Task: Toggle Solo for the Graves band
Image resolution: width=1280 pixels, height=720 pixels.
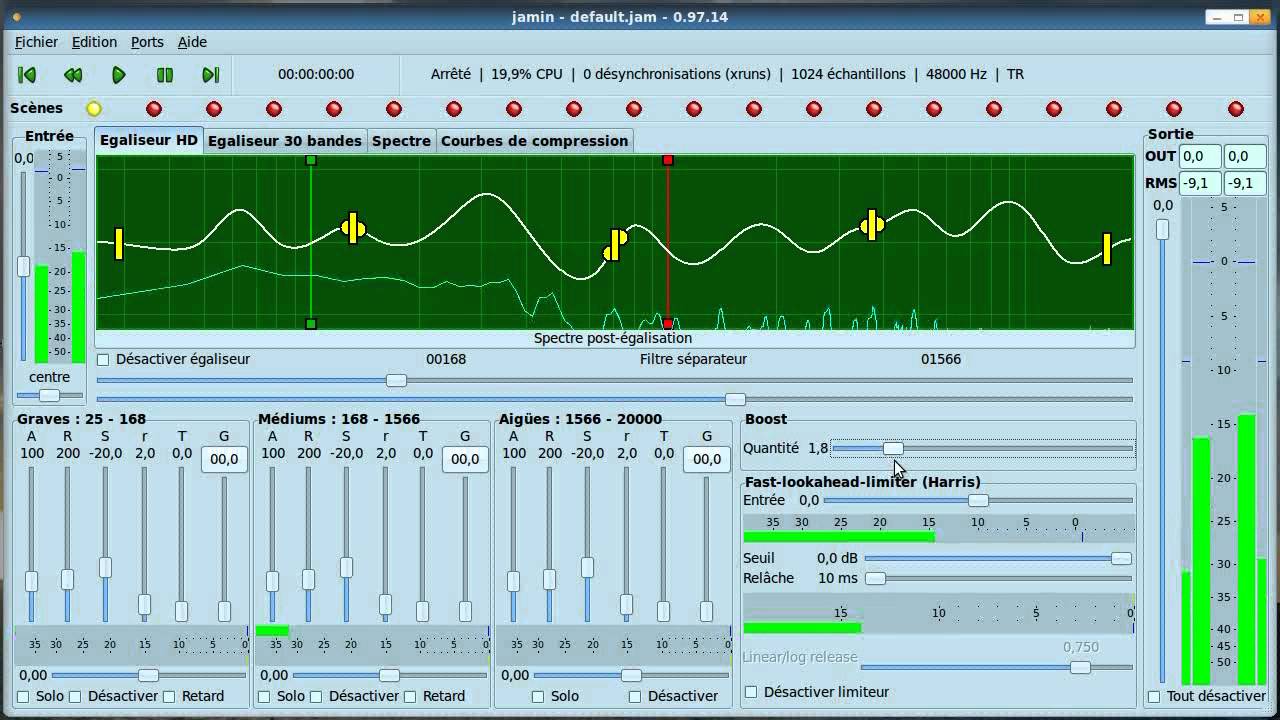Action: coord(23,697)
